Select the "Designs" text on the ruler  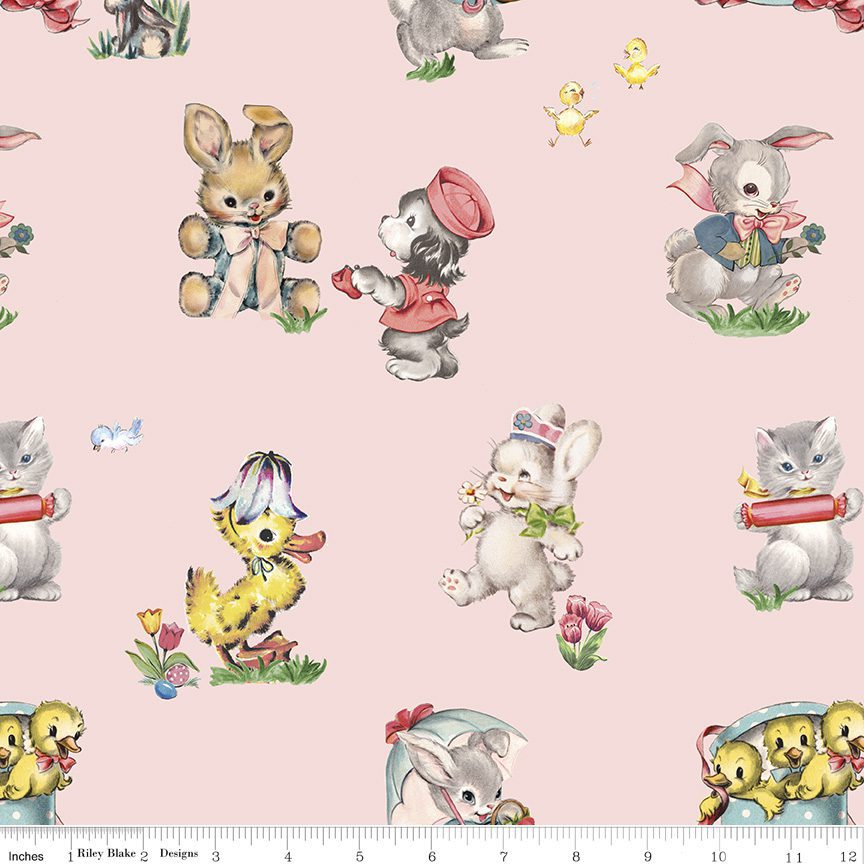coord(179,853)
